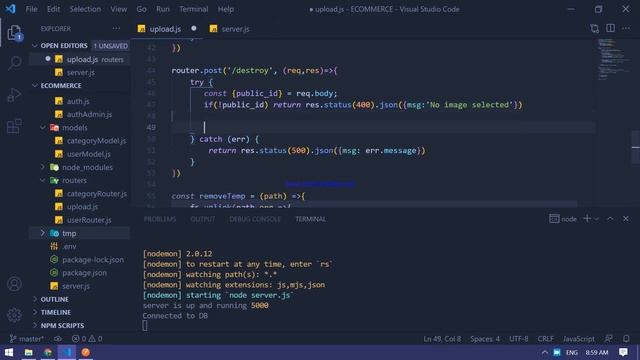Image resolution: width=640 pixels, height=360 pixels.
Task: Change encoding via UTF-8 status item
Action: 518,339
